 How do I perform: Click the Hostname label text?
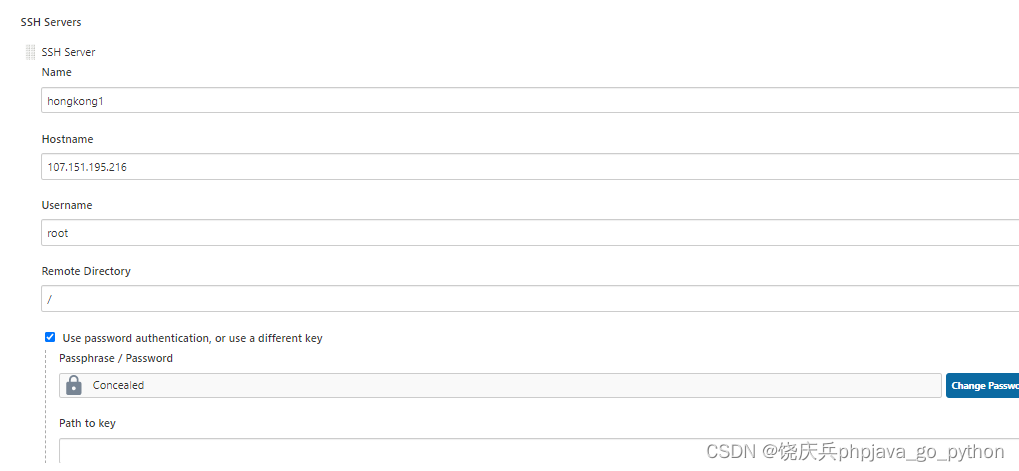68,139
